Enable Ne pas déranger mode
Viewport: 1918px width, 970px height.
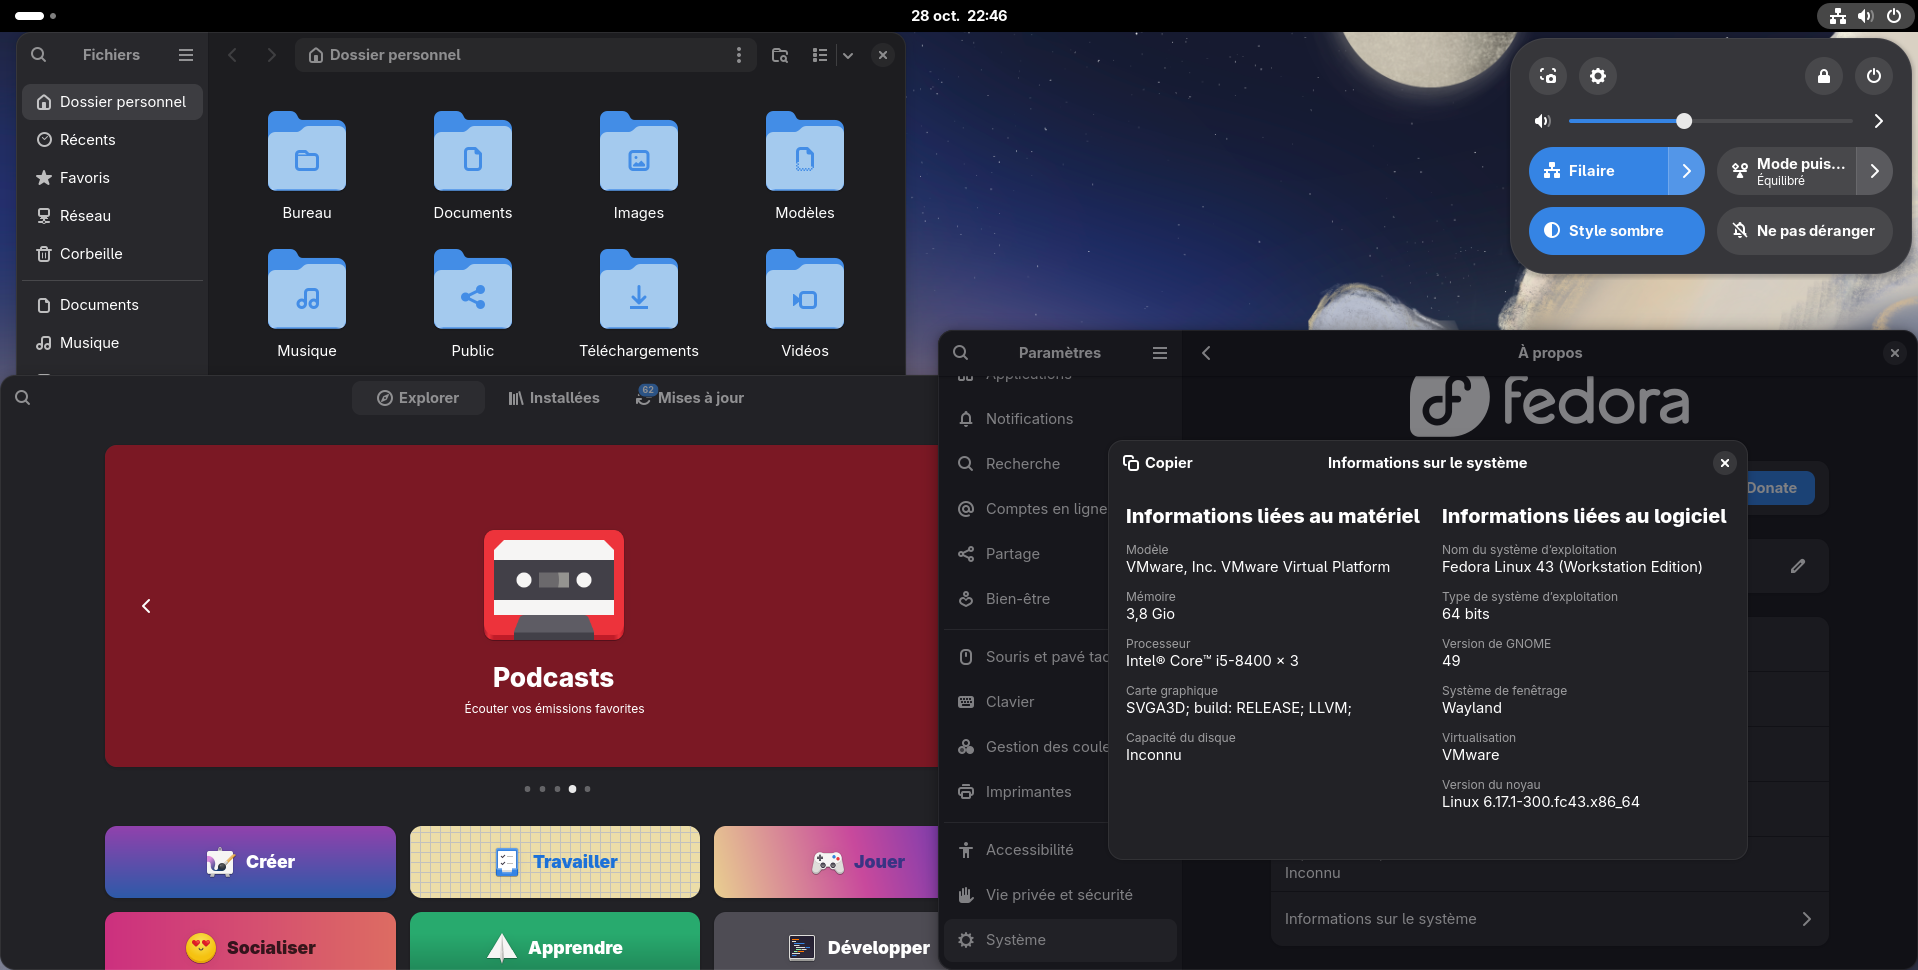1803,231
